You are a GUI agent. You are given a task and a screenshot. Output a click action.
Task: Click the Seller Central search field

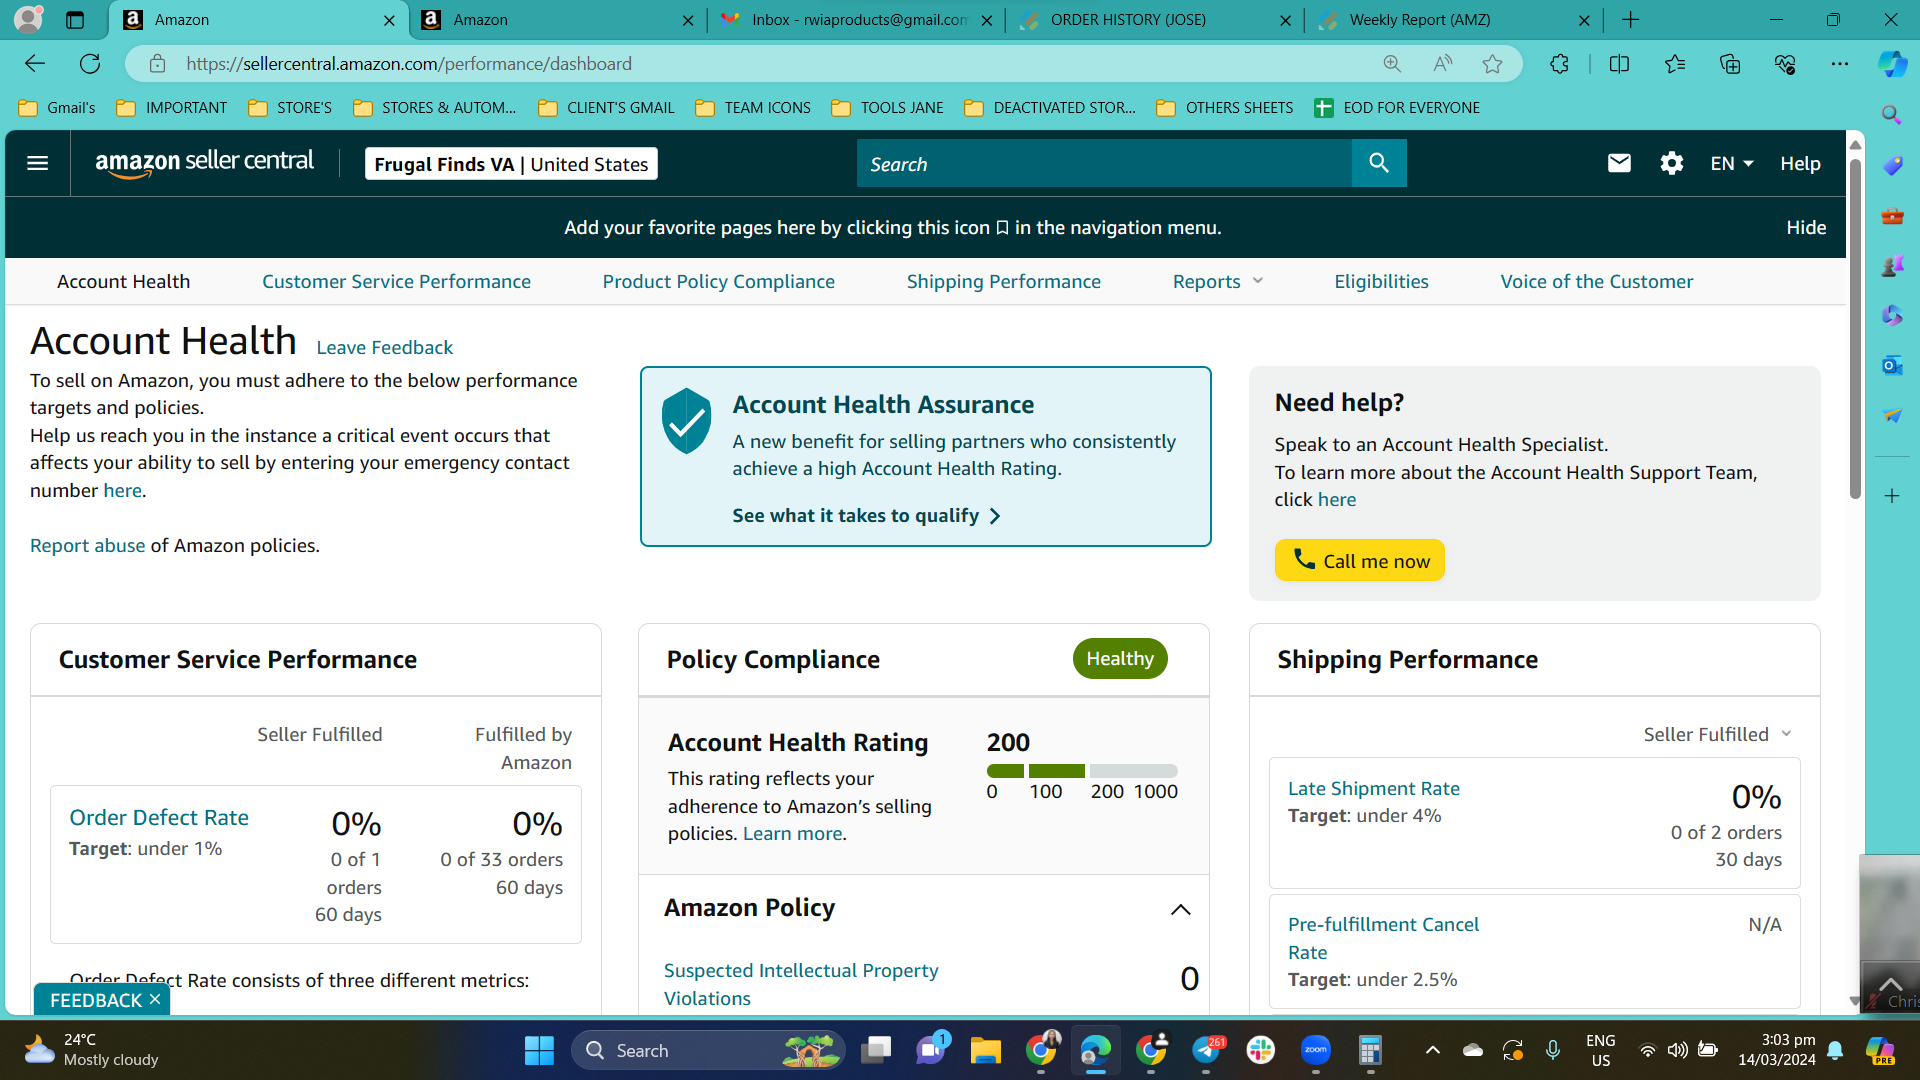(1104, 163)
